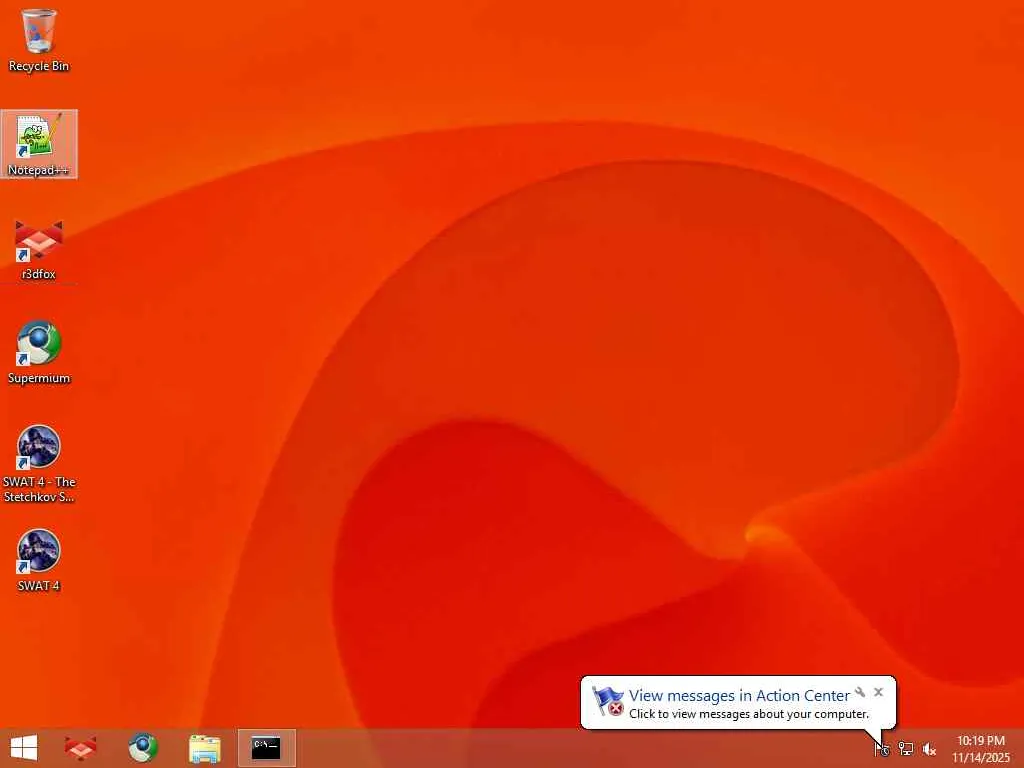
Task: Close the Action Center notification balloon
Action: click(878, 692)
